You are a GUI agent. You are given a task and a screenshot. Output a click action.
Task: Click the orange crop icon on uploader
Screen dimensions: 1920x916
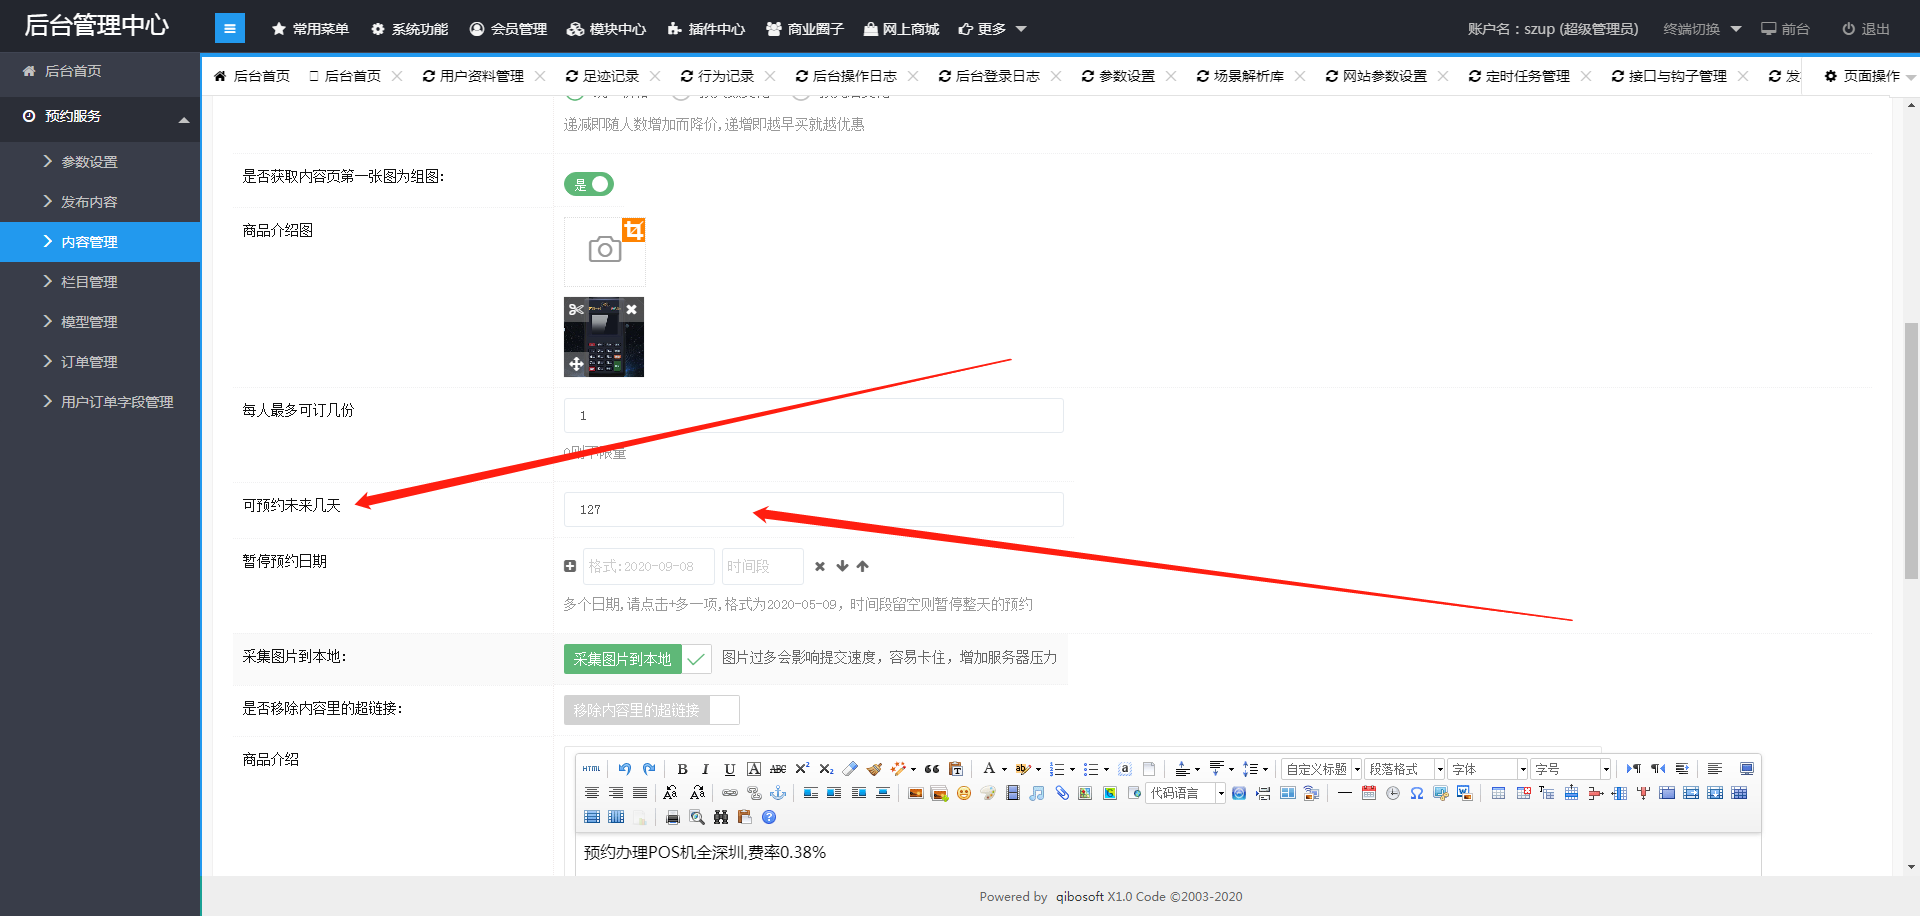(634, 230)
